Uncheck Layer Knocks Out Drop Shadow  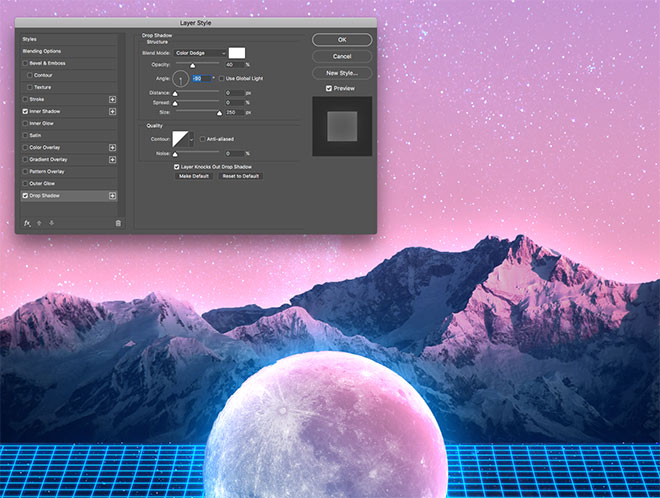(x=177, y=167)
